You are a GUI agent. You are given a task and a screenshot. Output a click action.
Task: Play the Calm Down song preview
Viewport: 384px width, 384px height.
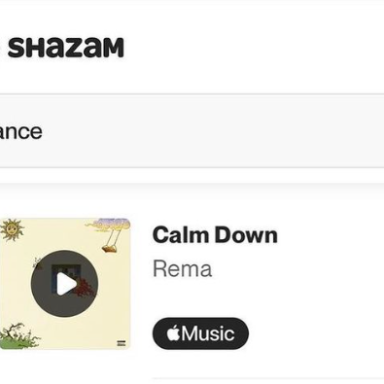tap(64, 284)
